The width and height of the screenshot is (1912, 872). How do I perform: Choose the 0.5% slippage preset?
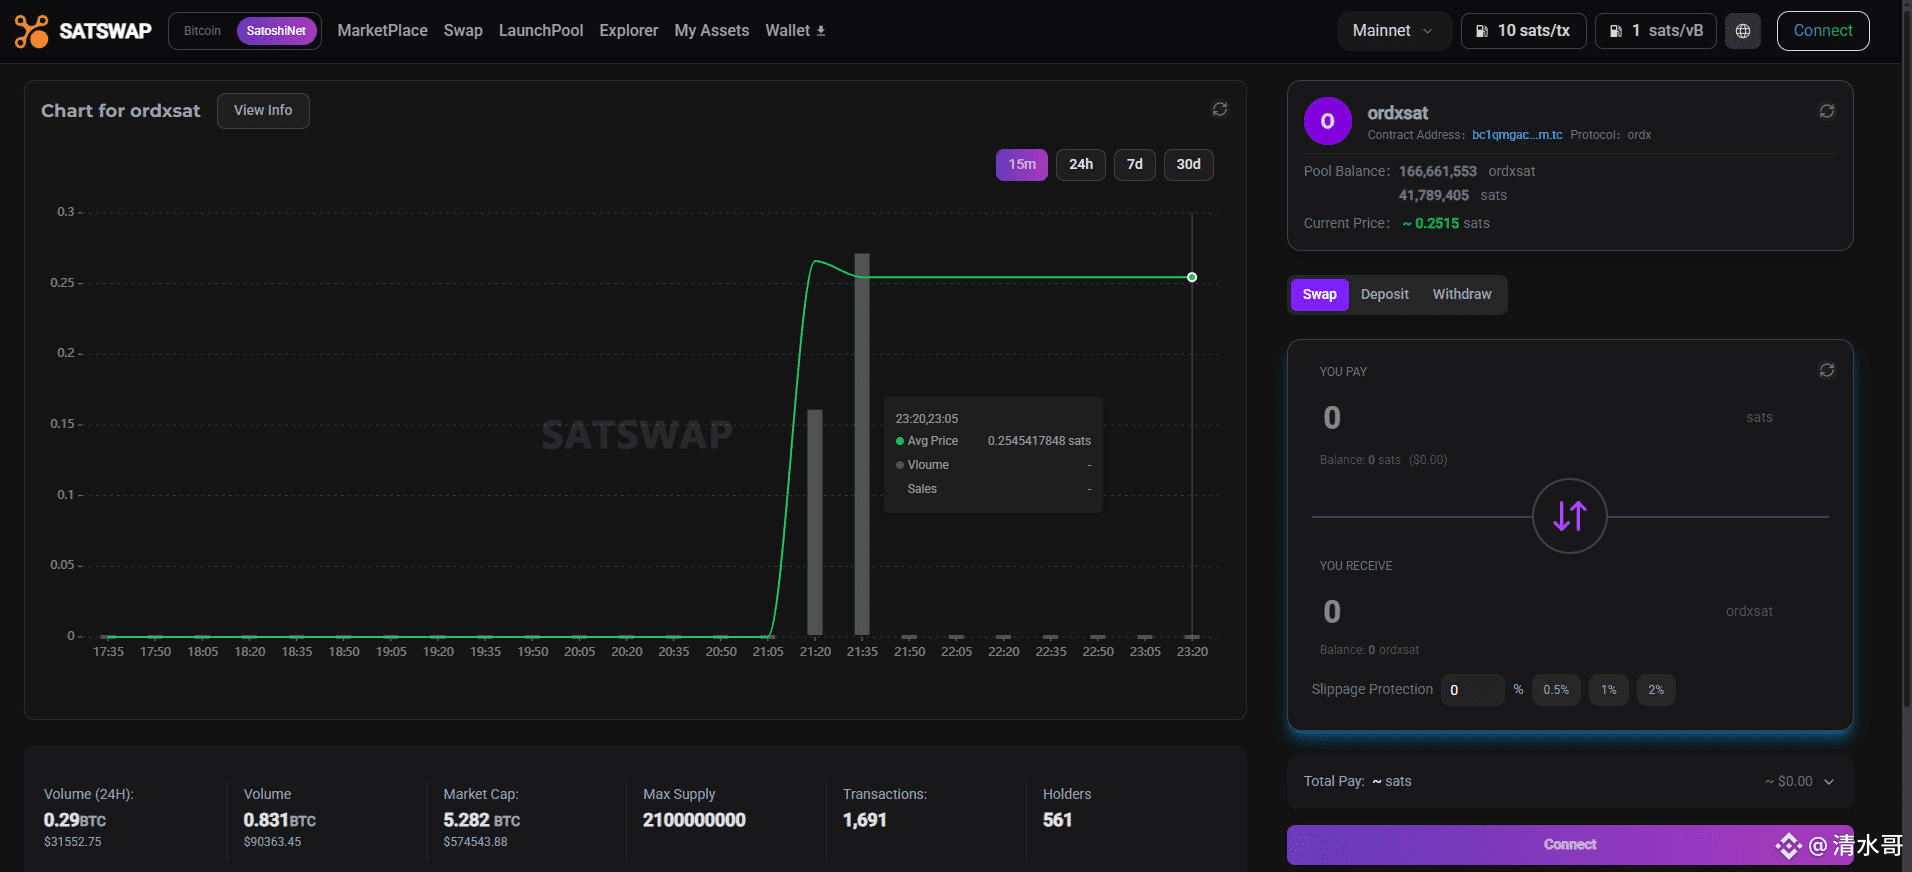point(1555,690)
